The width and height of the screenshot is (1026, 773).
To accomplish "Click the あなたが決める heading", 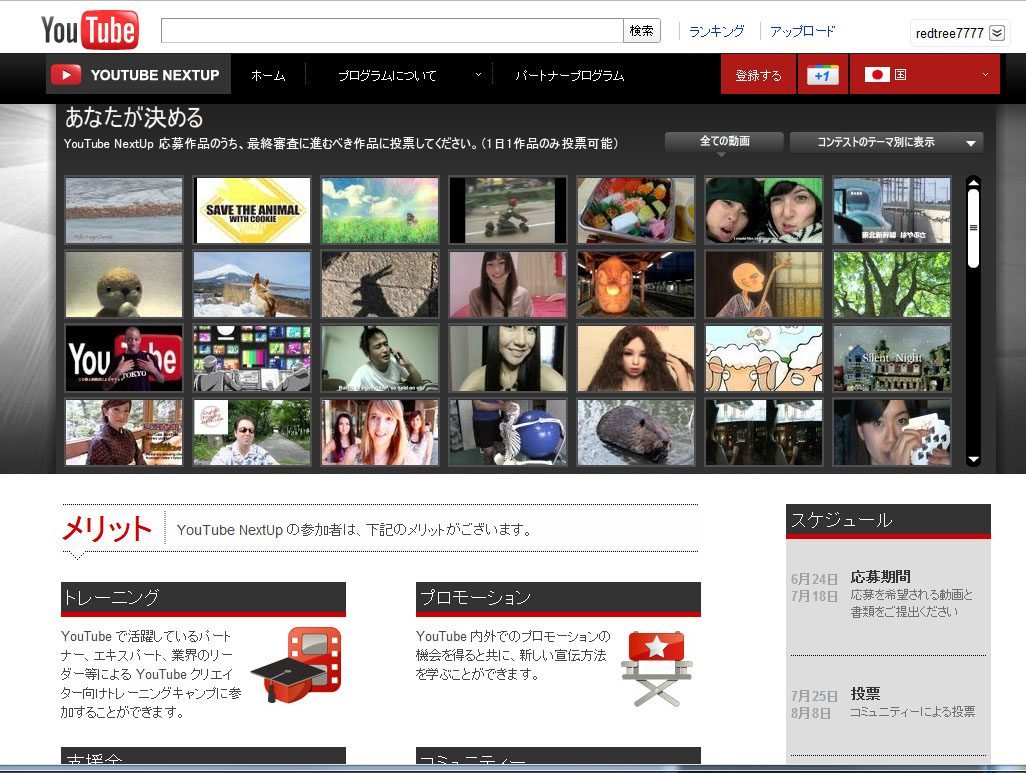I will (134, 118).
